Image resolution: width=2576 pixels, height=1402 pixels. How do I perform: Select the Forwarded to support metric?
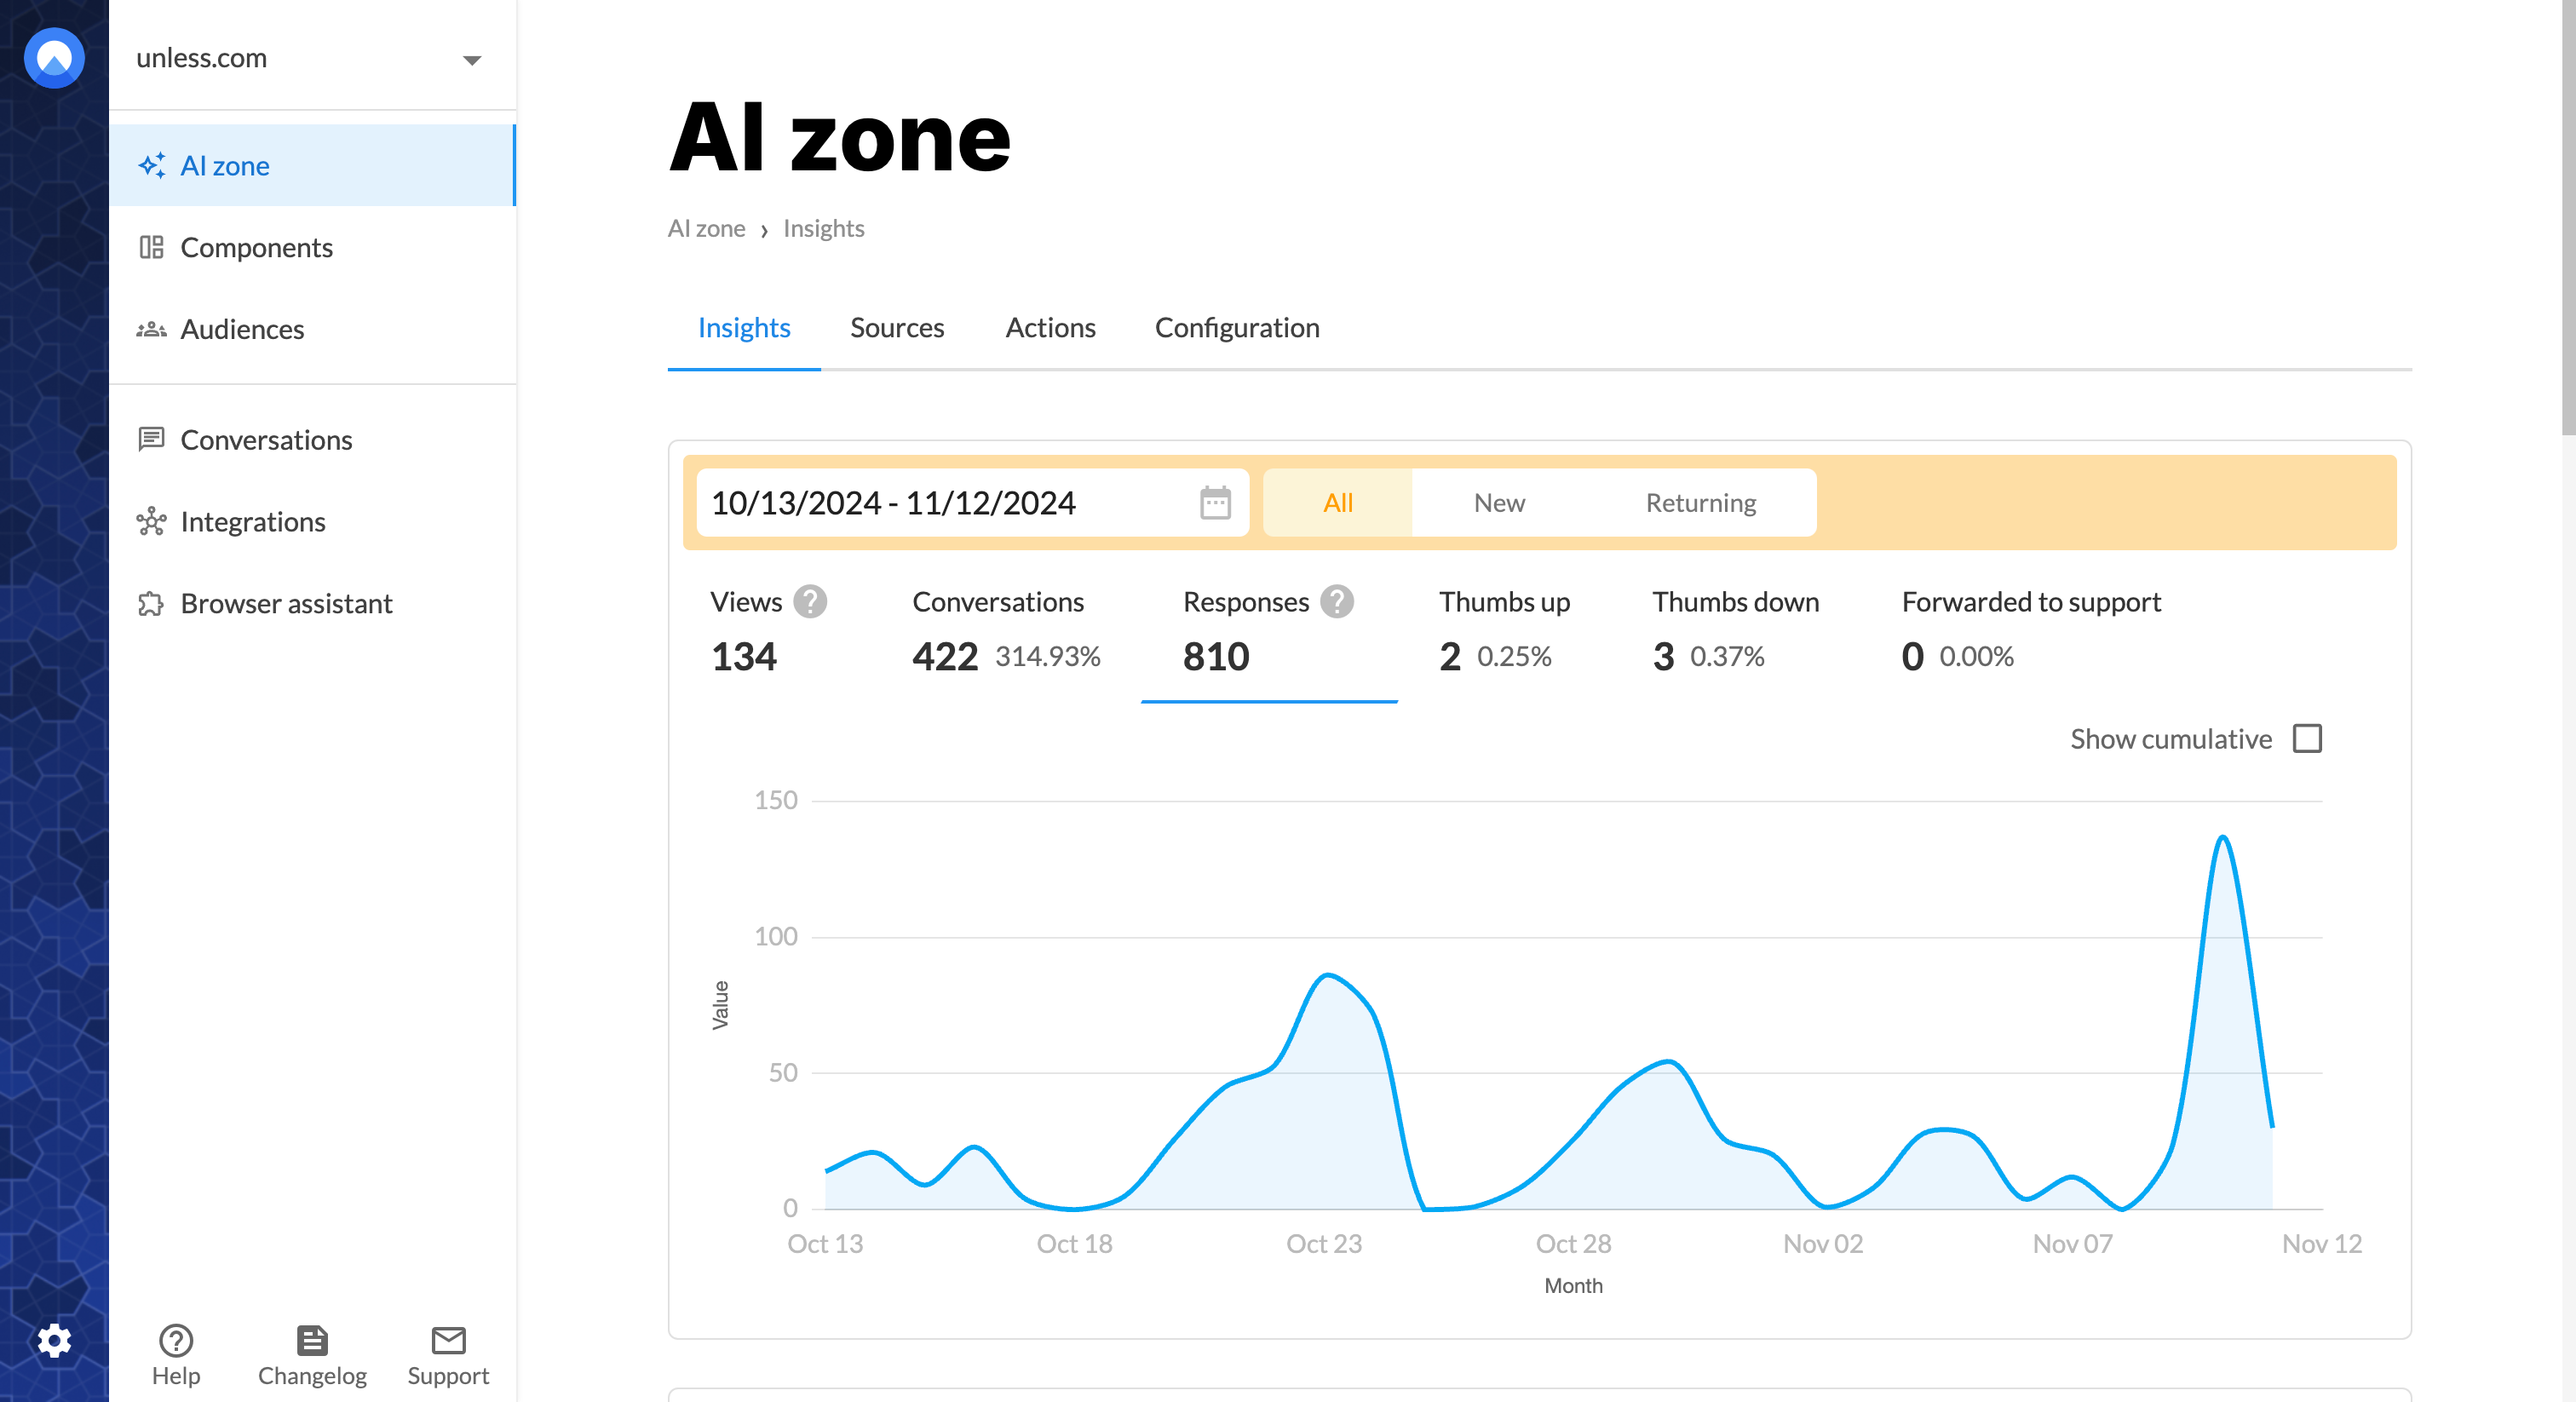2030,630
